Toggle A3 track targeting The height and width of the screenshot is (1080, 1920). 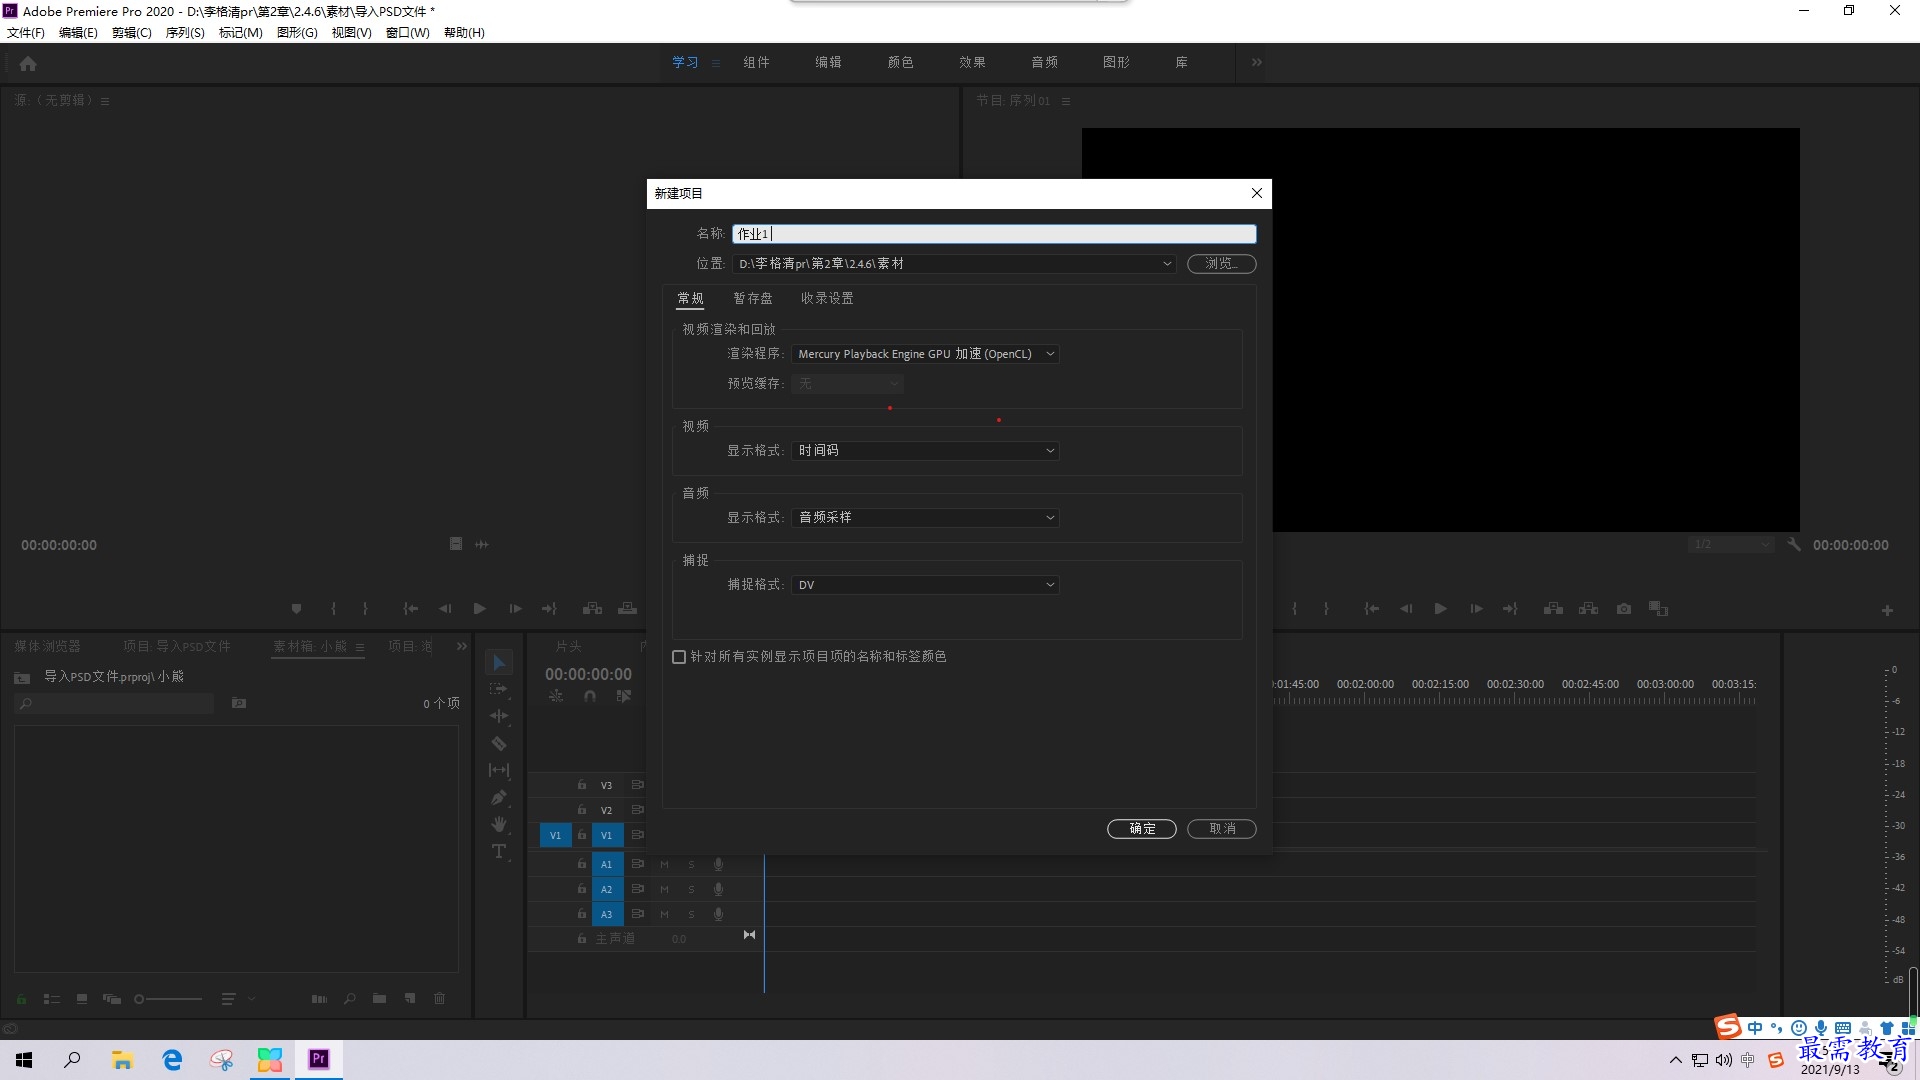coord(606,914)
